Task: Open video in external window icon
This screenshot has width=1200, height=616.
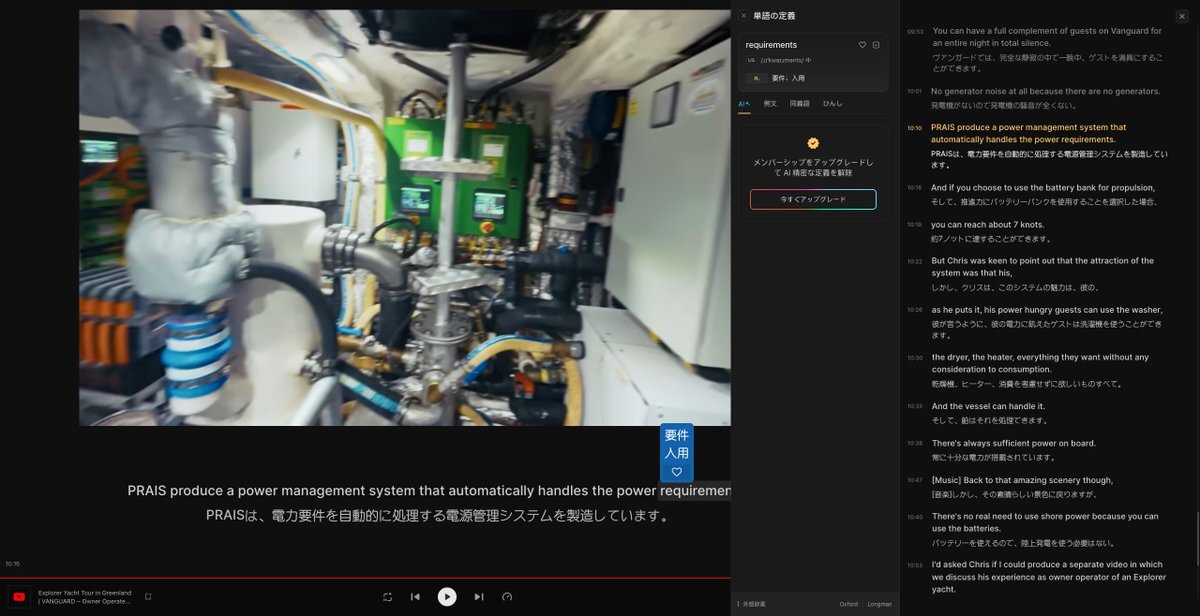Action: 148,597
